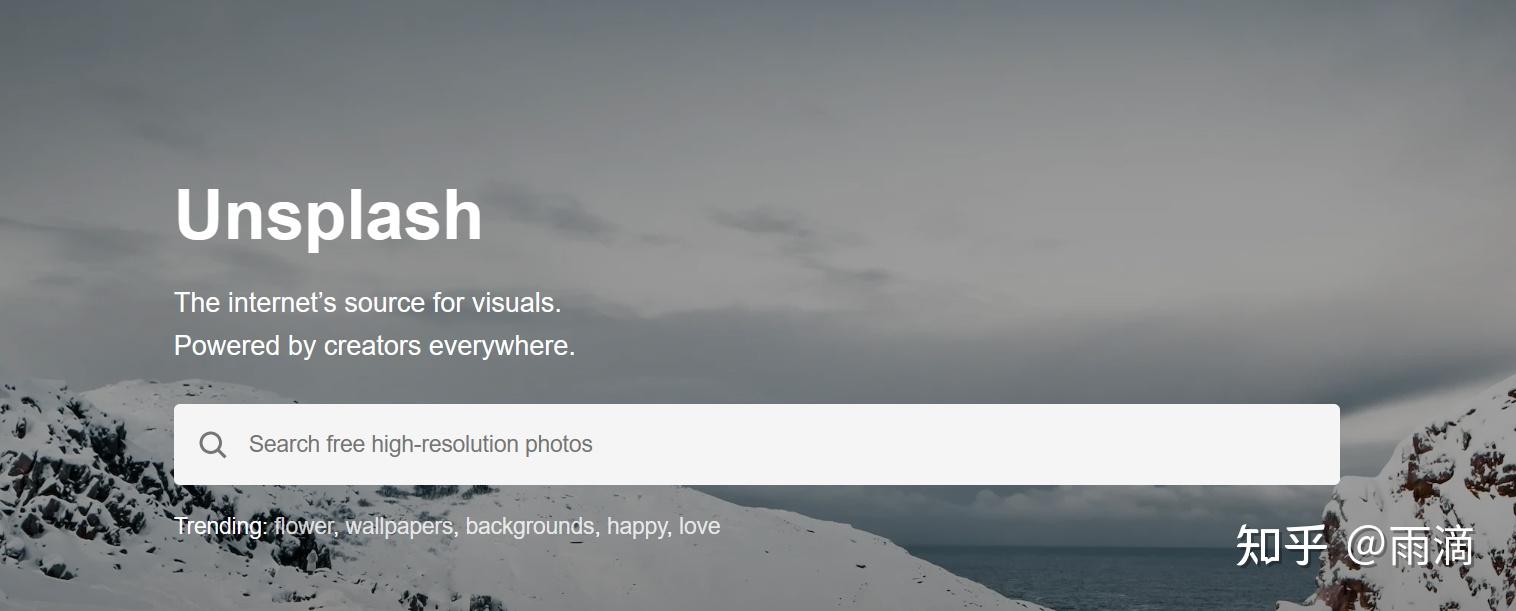Image resolution: width=1516 pixels, height=611 pixels.
Task: Click the large 'Unsplash' heading
Action: point(328,215)
